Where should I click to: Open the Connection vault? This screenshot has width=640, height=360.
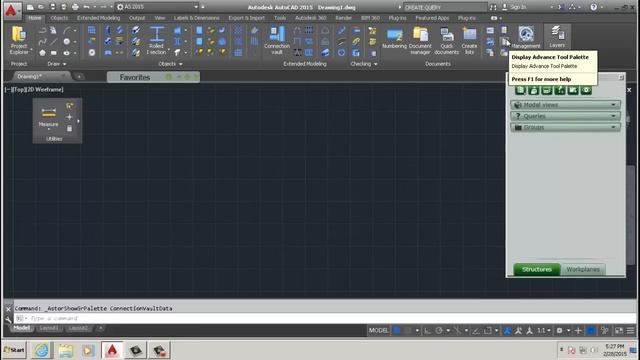tap(277, 40)
